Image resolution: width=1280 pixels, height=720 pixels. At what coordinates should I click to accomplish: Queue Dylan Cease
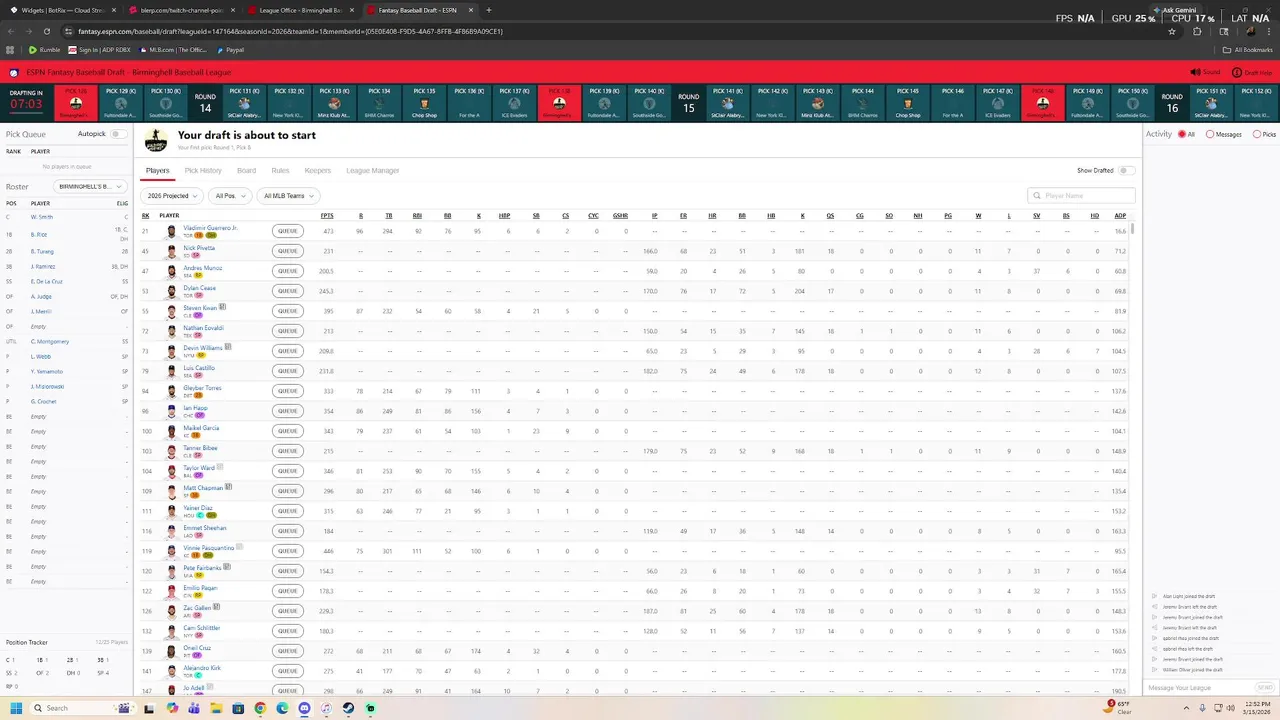coord(287,291)
